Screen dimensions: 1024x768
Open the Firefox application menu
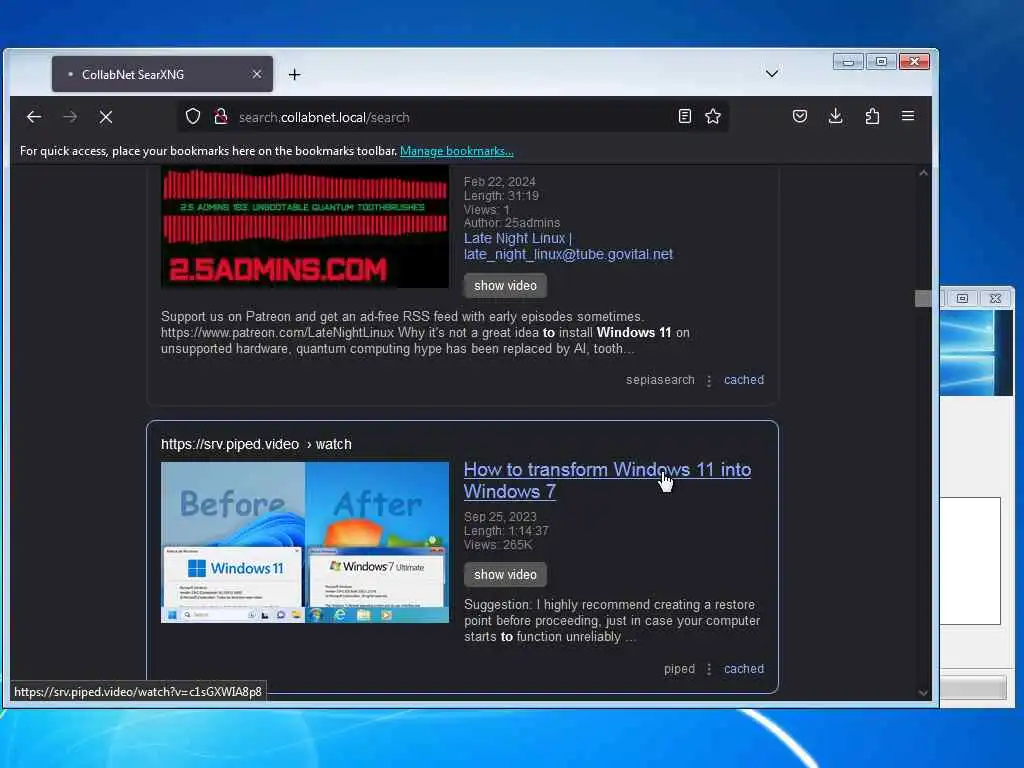908,116
